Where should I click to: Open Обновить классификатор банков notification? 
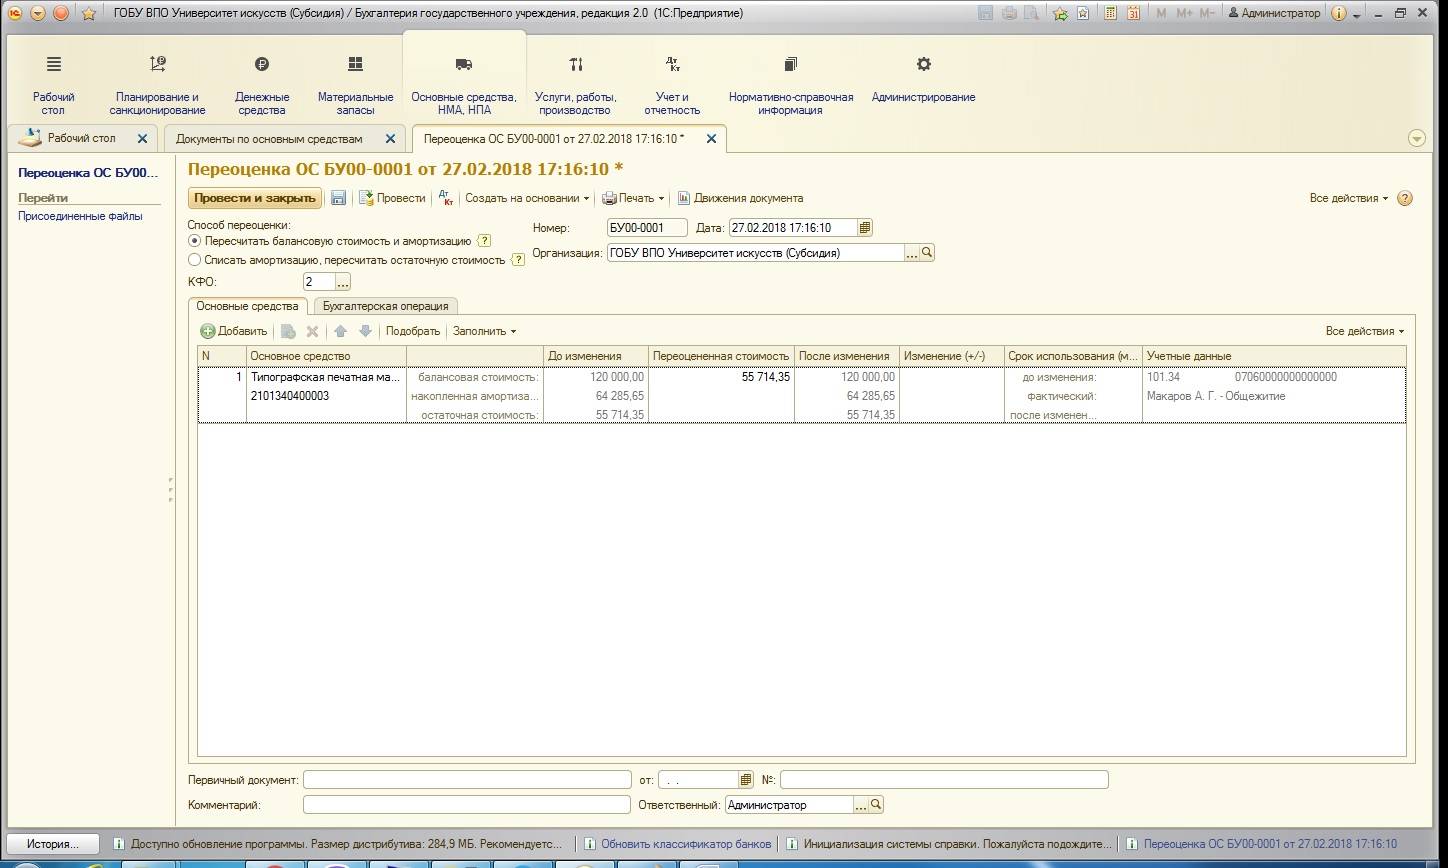pyautogui.click(x=676, y=844)
